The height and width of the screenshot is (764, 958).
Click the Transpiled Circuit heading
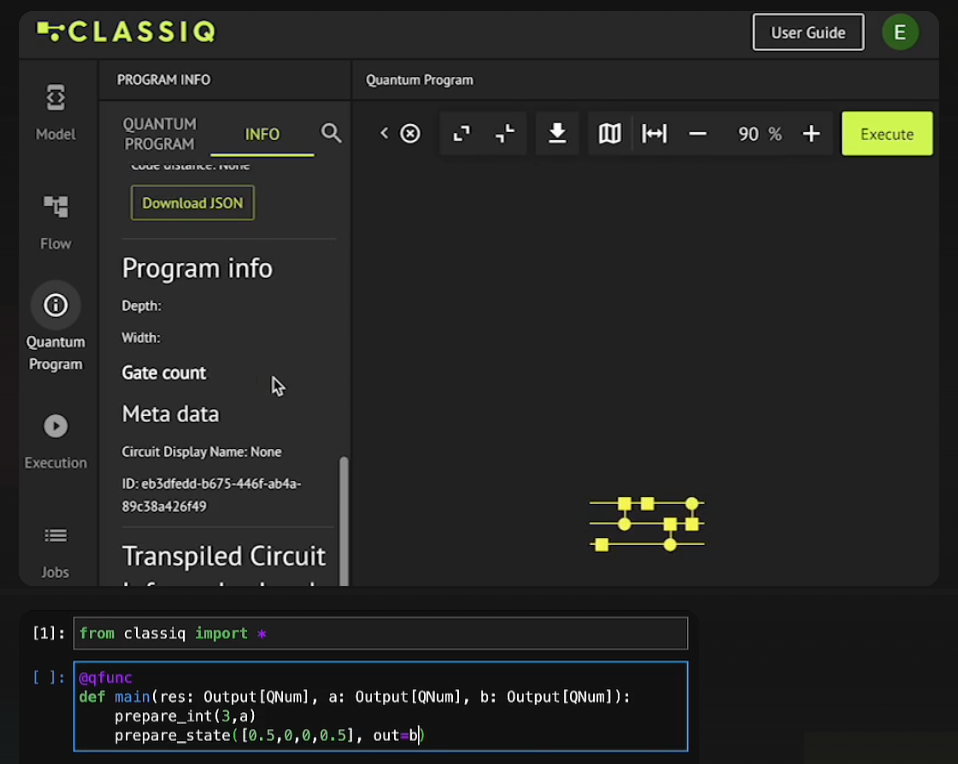224,556
